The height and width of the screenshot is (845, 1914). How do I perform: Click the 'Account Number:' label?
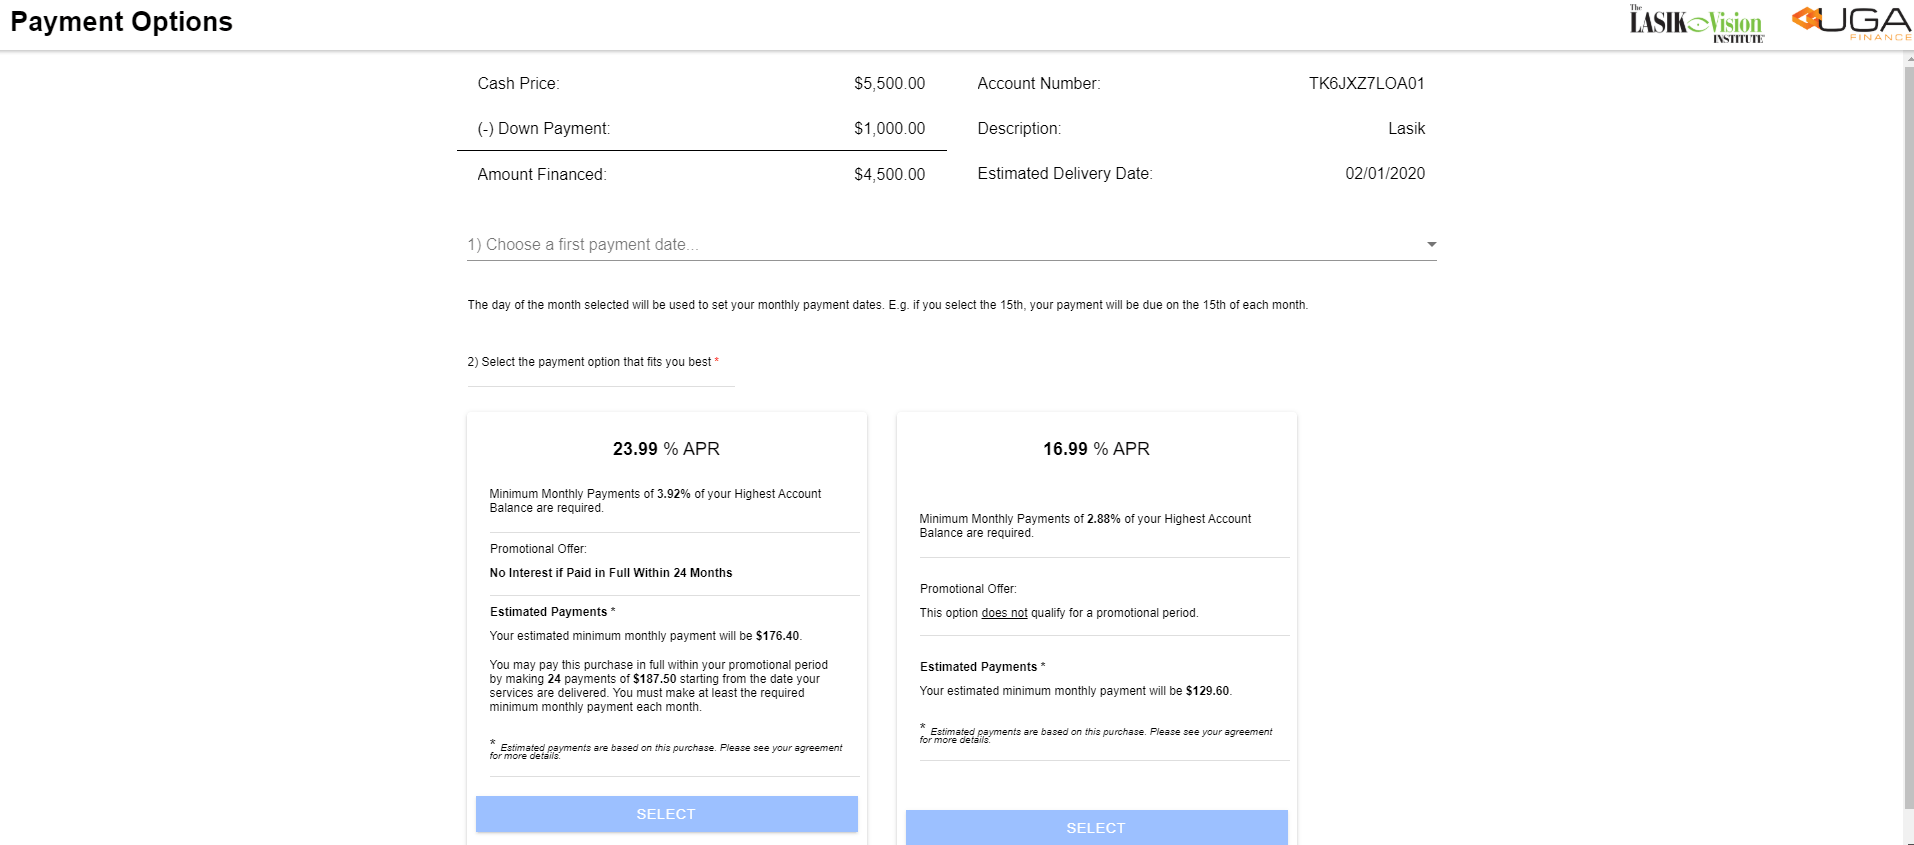coord(1038,84)
